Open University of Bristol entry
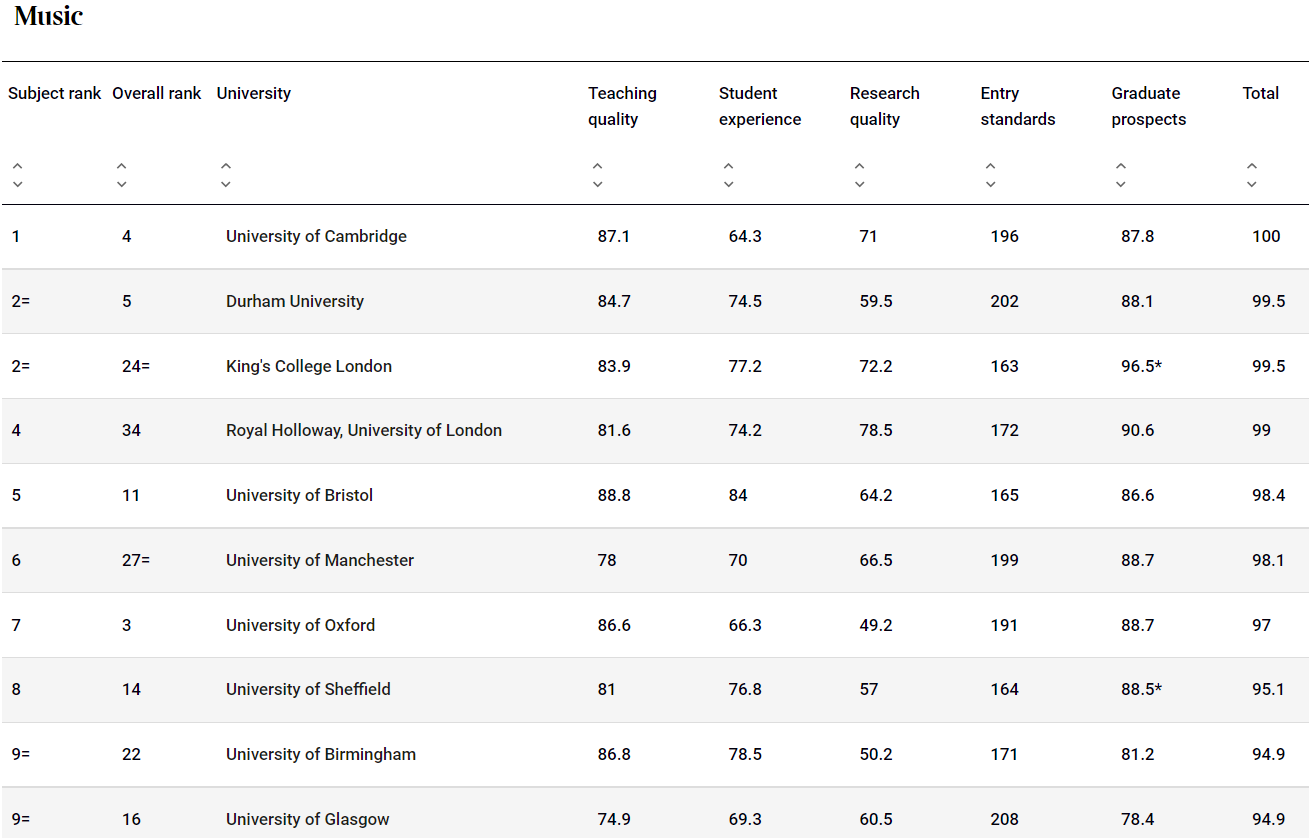This screenshot has height=838, width=1309. click(x=299, y=495)
